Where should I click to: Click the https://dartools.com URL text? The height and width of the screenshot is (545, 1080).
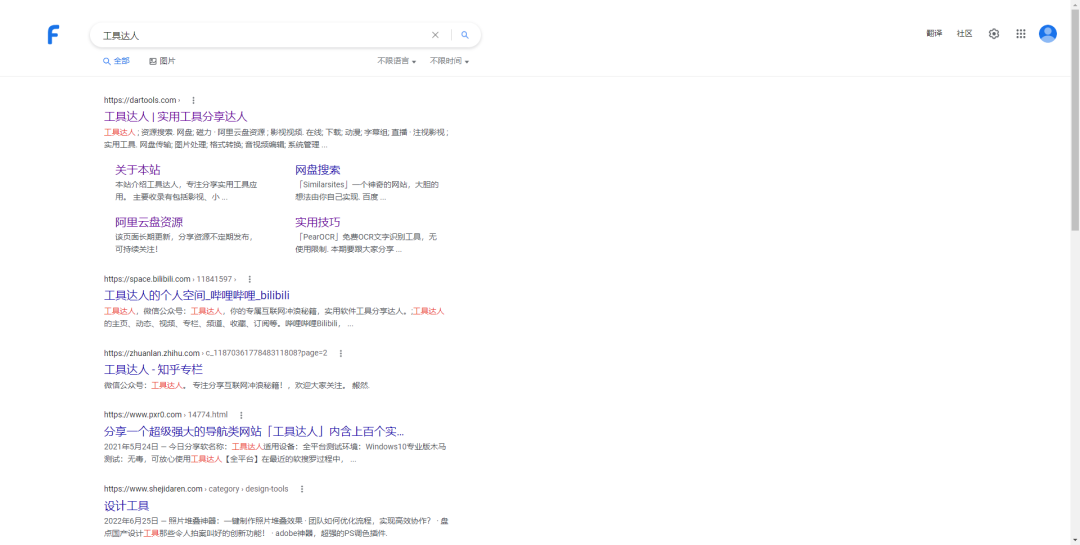pos(141,101)
